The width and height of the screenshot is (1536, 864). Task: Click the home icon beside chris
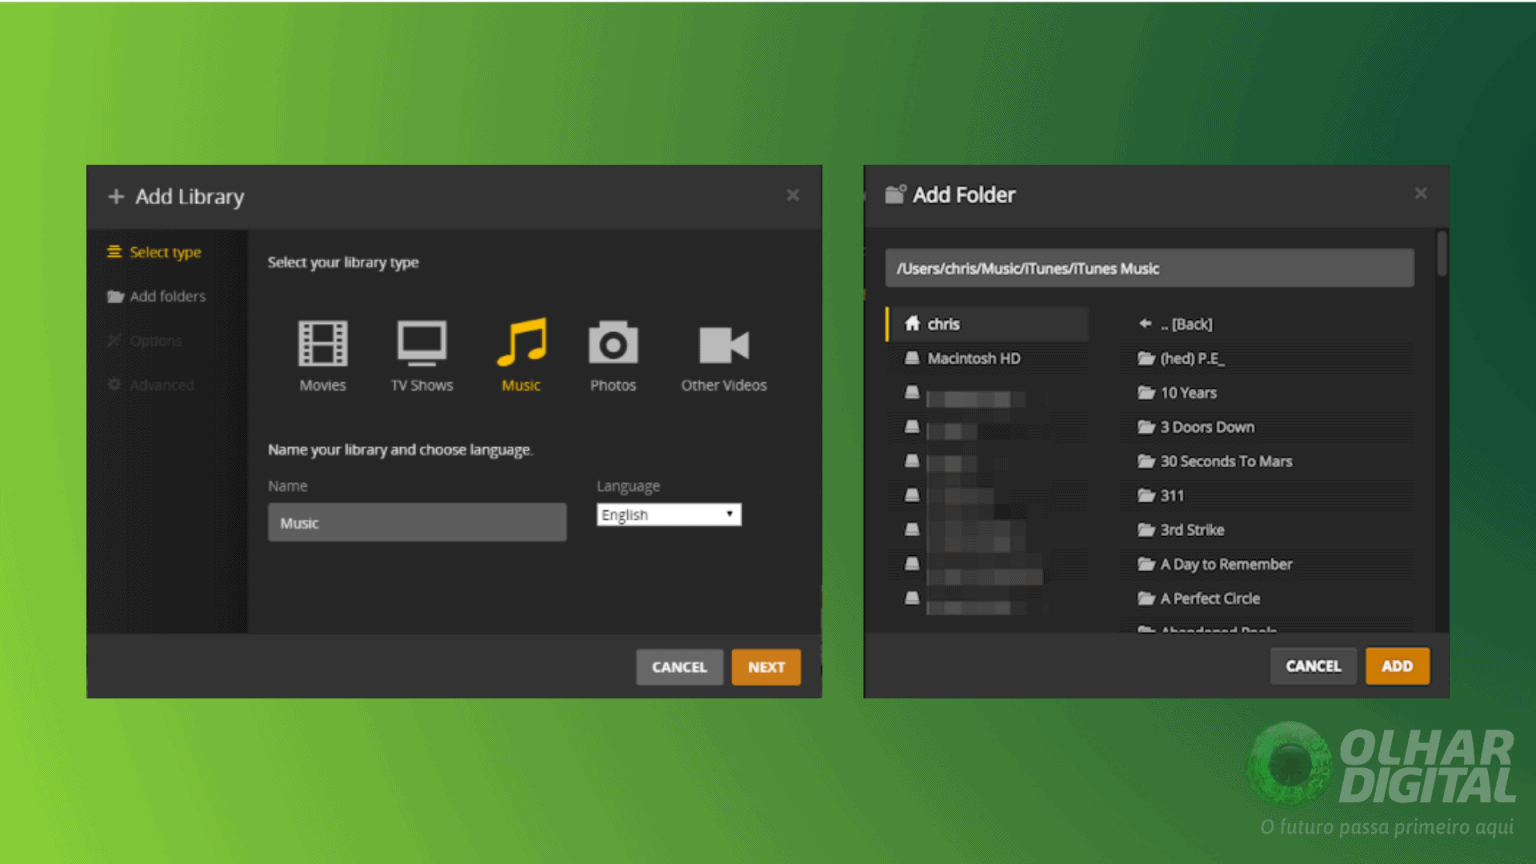[x=912, y=323]
